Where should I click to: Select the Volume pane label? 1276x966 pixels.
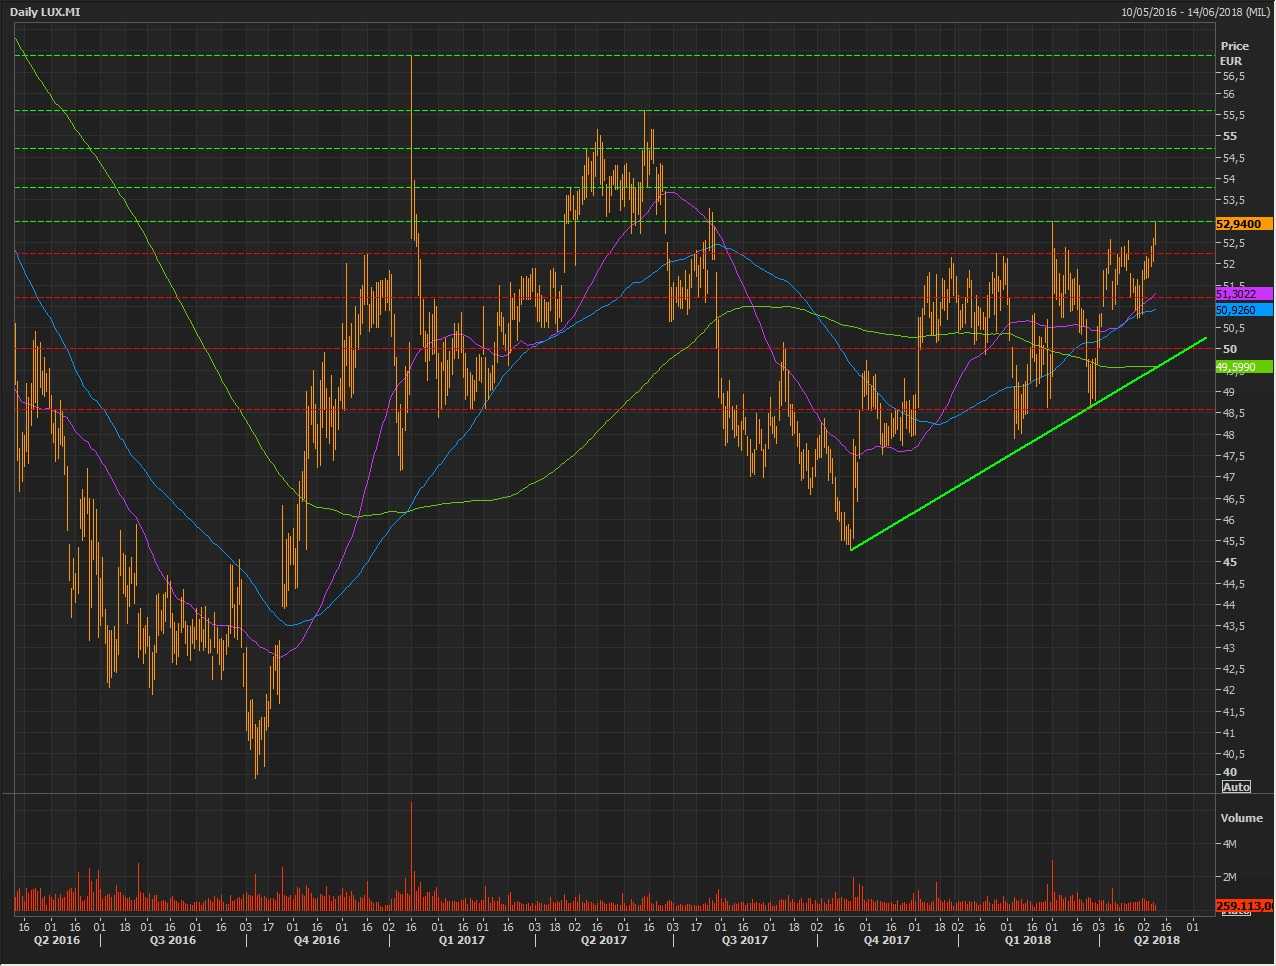1241,818
